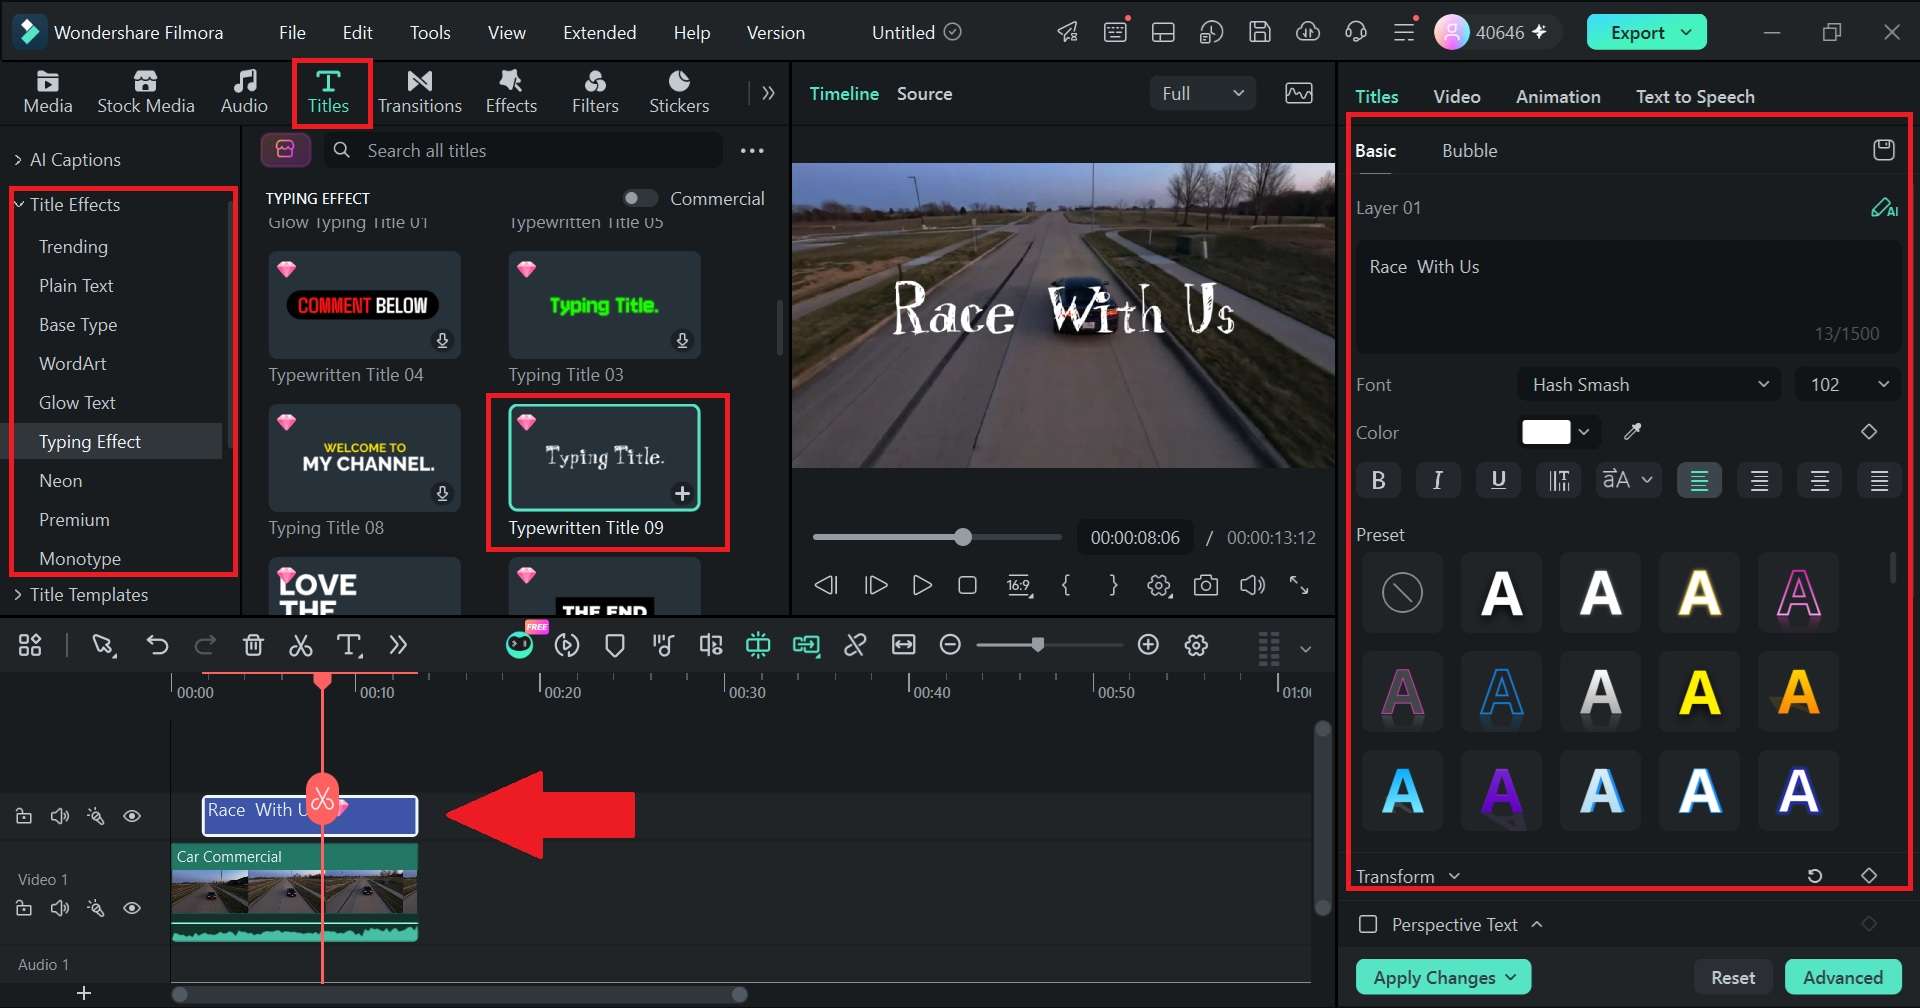
Task: Open the preview quality Full dropdown
Action: (x=1202, y=93)
